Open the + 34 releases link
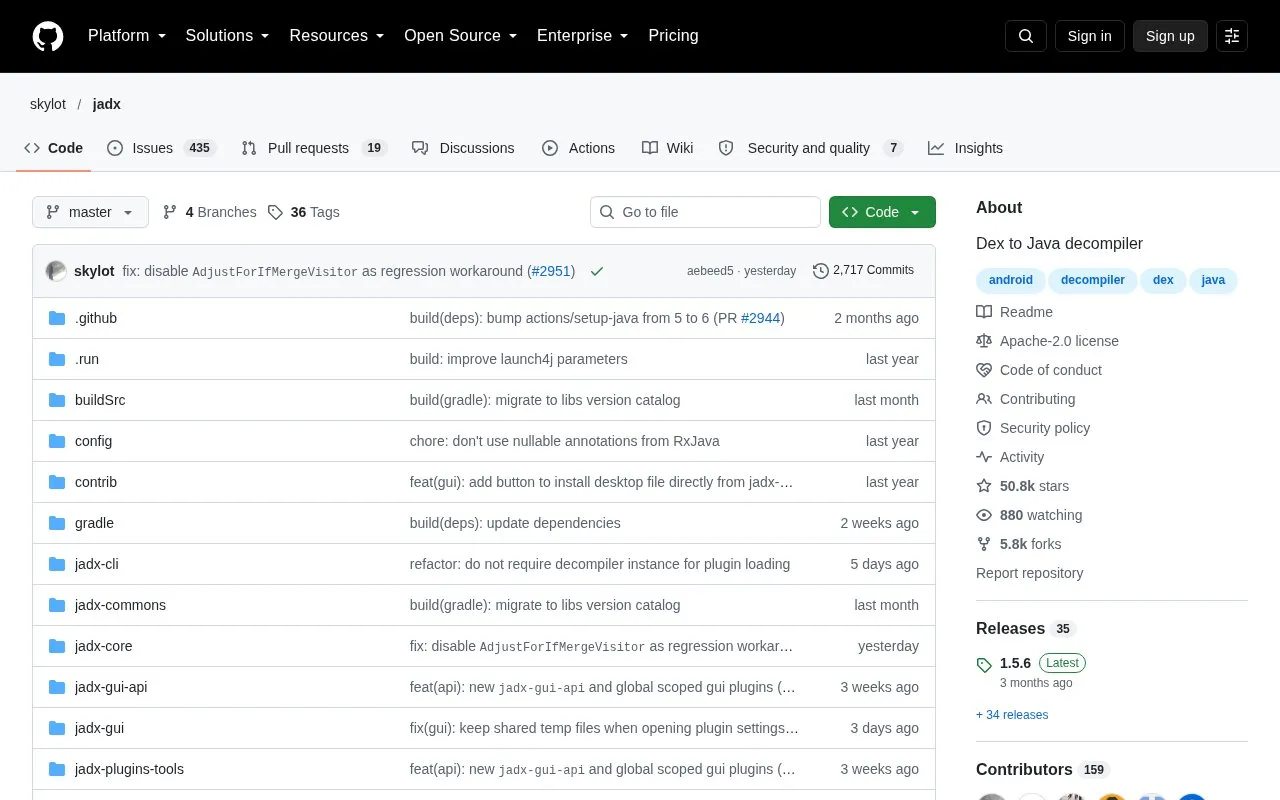Image resolution: width=1280 pixels, height=800 pixels. [x=1012, y=715]
